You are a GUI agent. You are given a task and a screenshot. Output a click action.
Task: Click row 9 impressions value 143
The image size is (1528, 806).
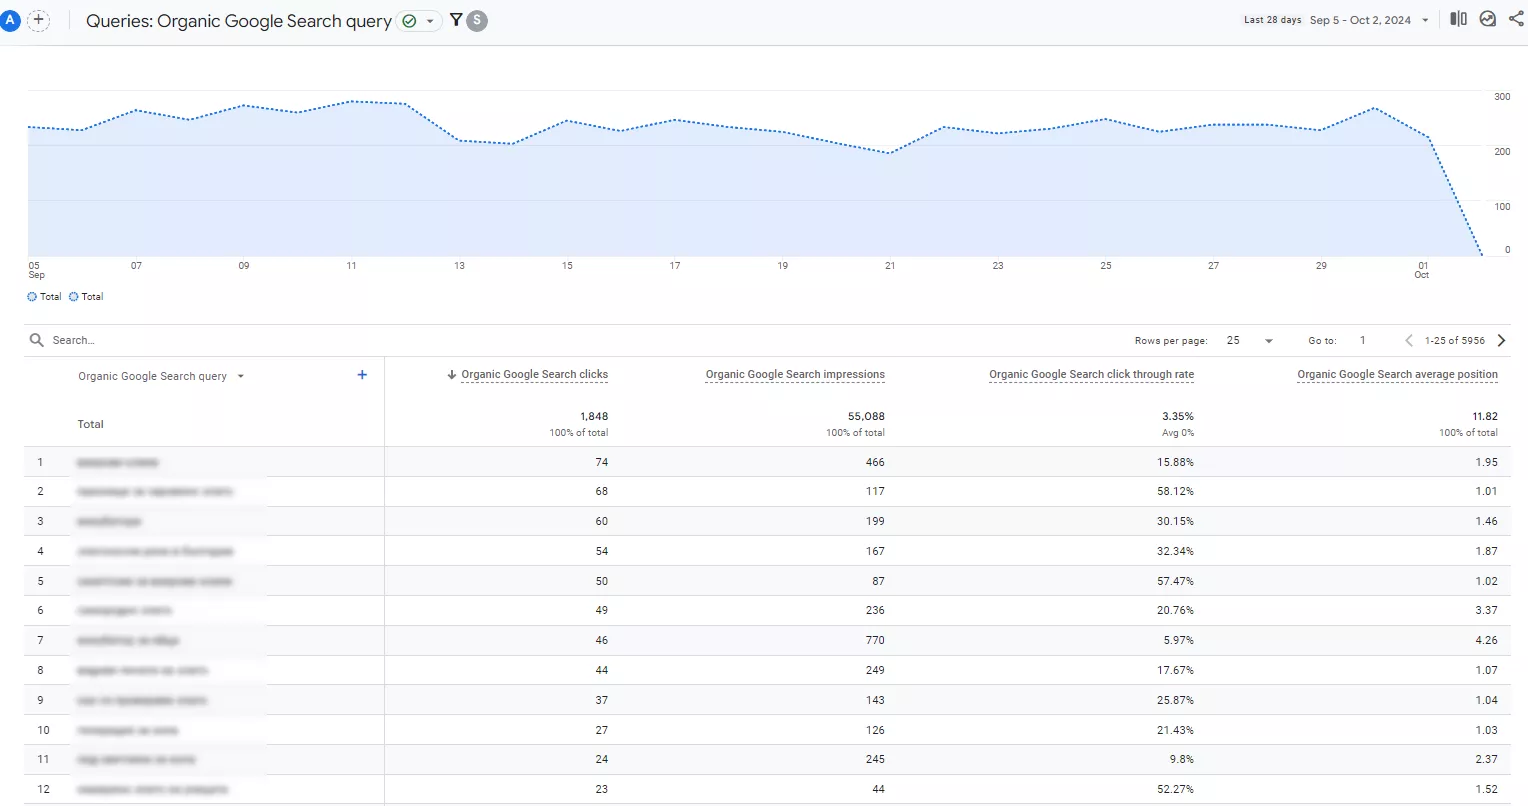tap(875, 700)
